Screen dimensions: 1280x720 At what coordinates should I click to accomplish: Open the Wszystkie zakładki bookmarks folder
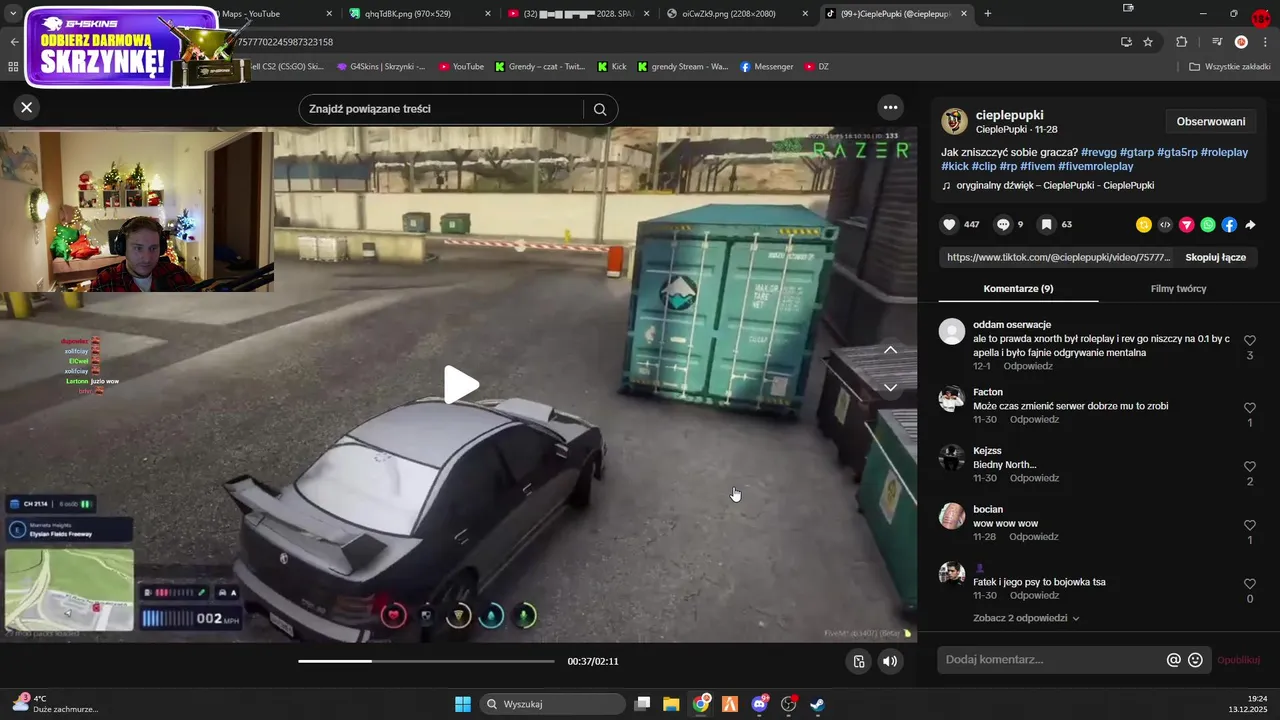(1229, 67)
